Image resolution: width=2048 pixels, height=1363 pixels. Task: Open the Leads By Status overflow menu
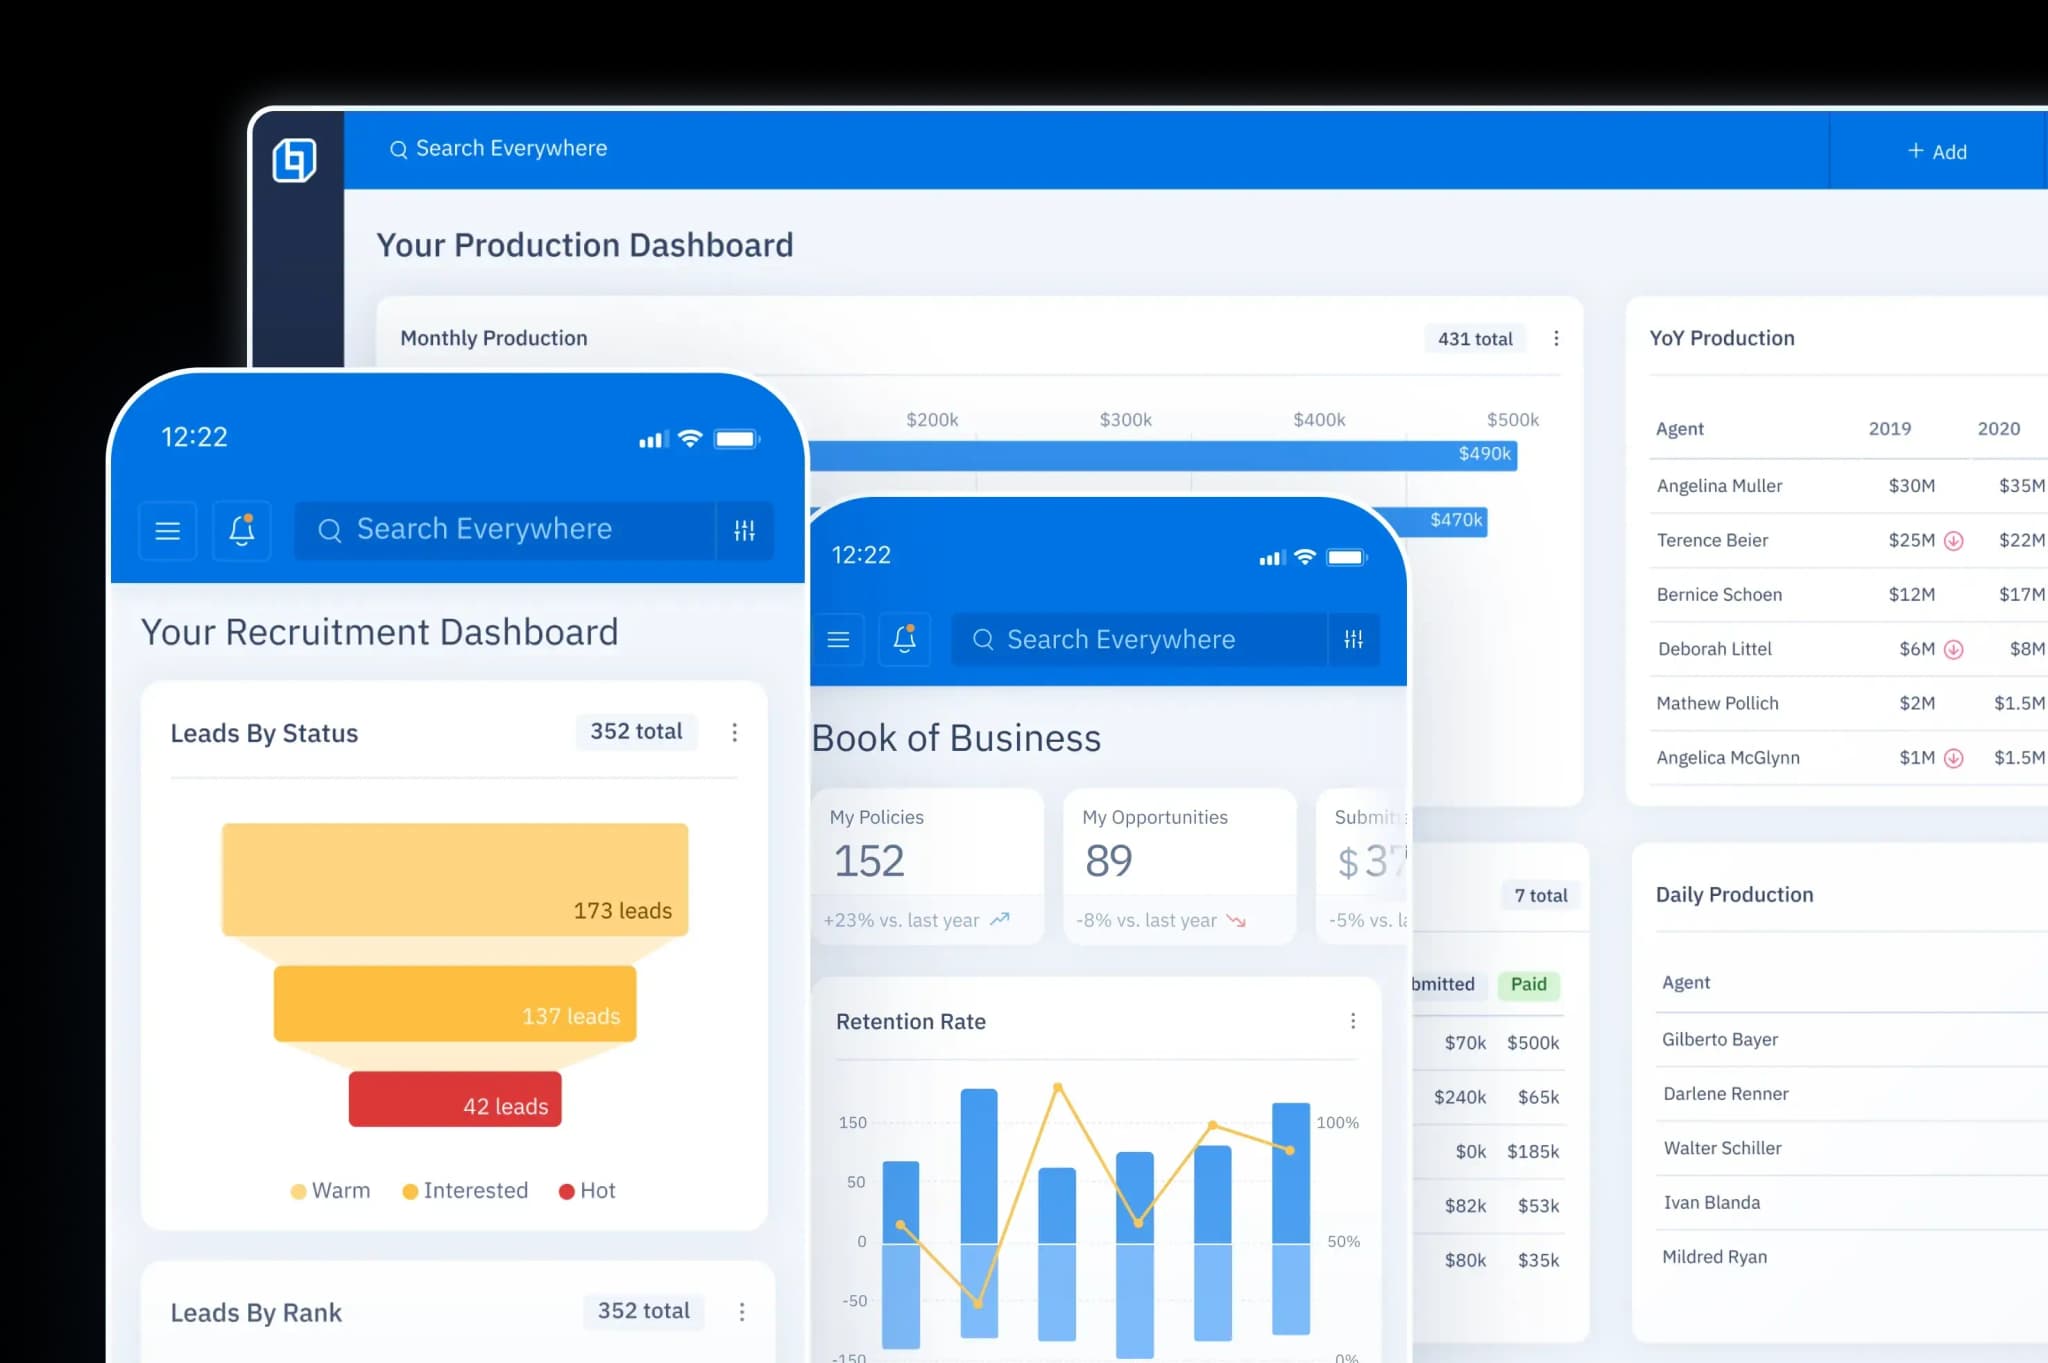[735, 733]
